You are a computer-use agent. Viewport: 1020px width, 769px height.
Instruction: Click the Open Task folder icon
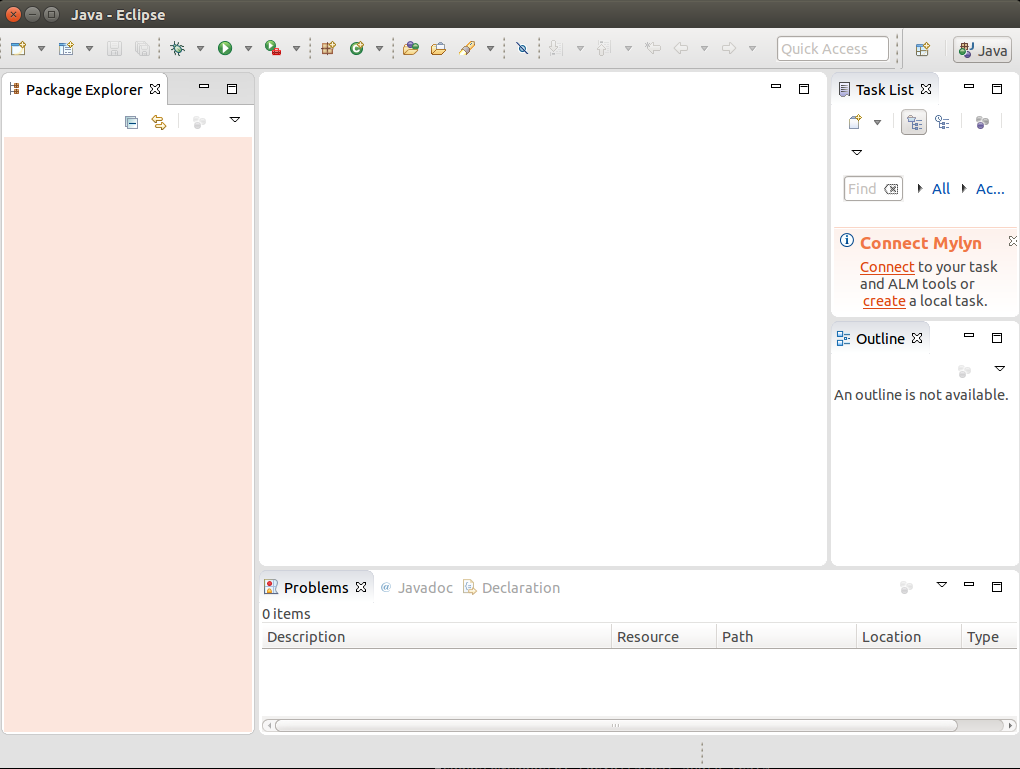coord(438,48)
